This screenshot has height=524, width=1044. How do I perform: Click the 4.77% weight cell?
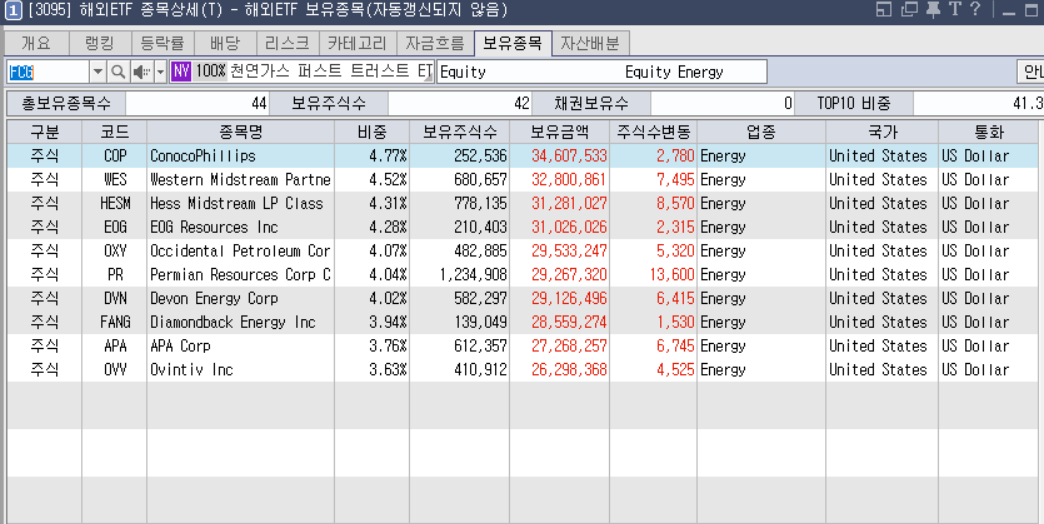(372, 156)
